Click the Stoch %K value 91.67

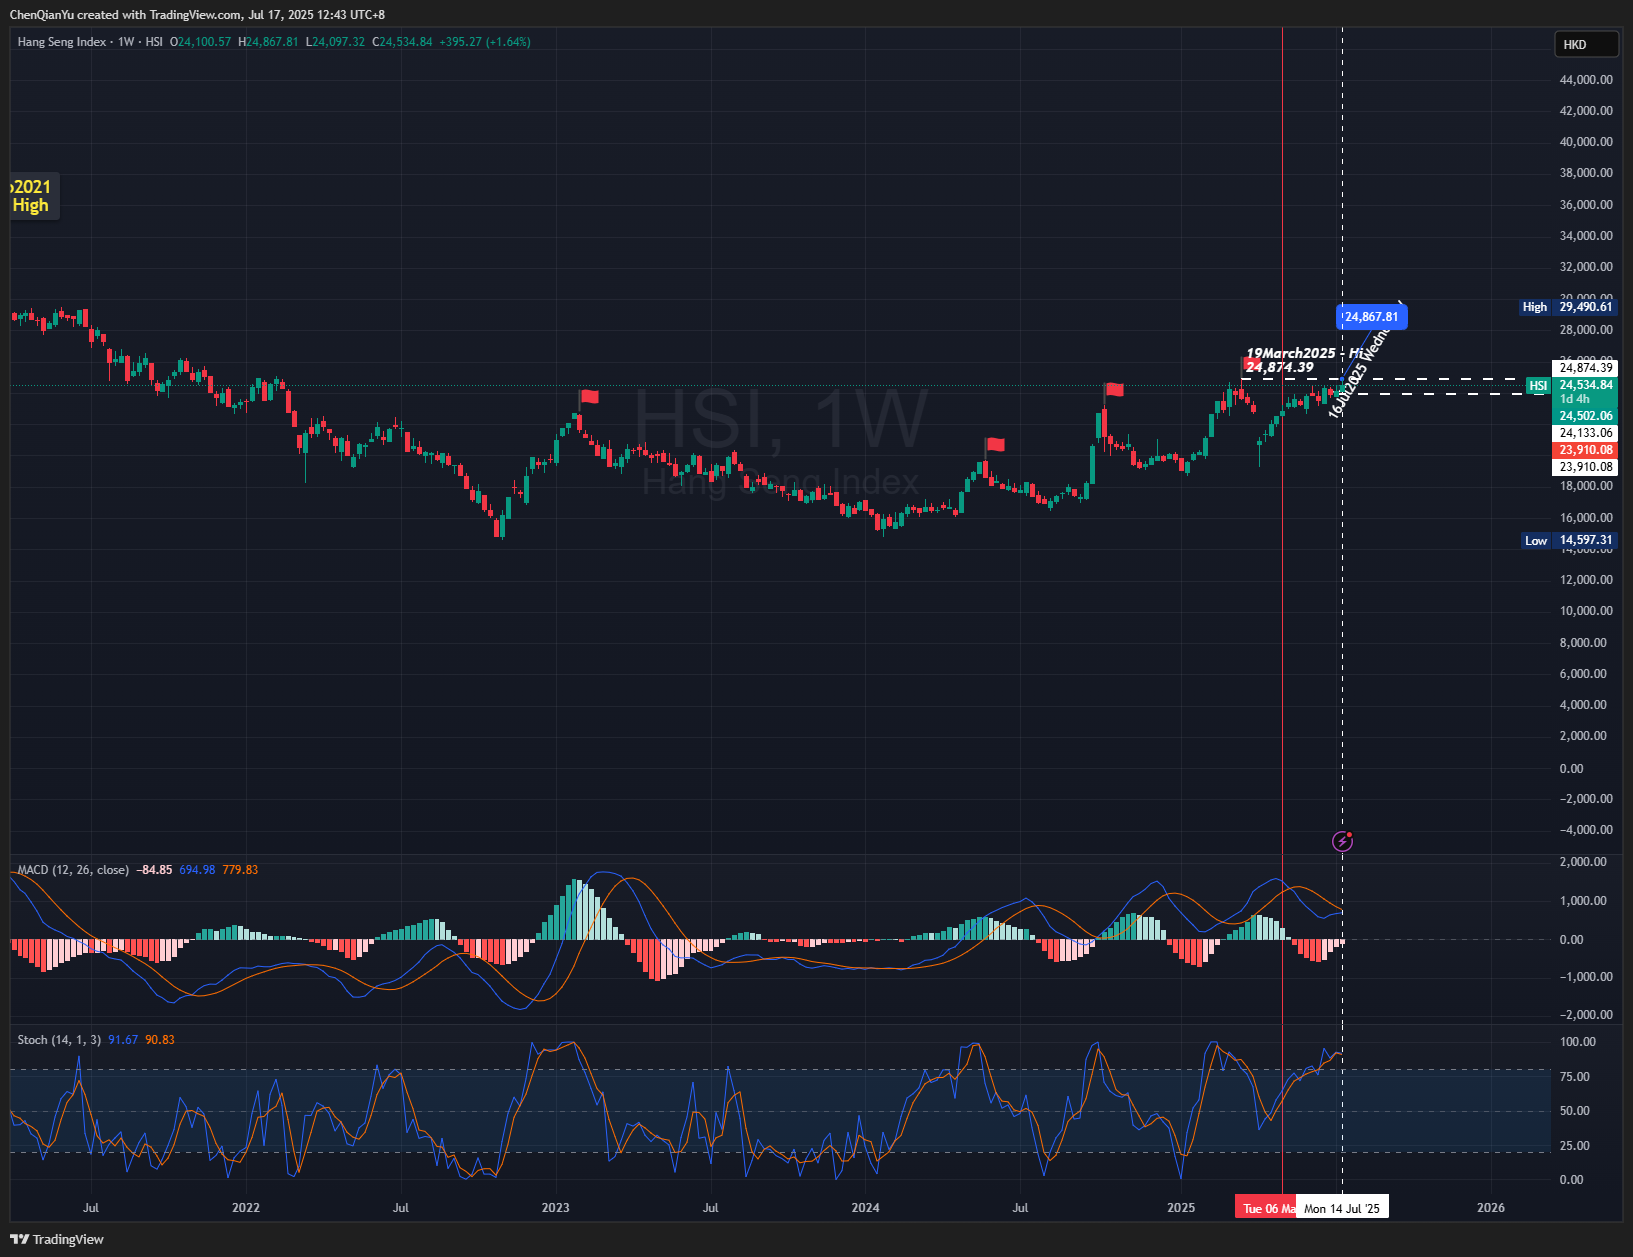tap(123, 1040)
